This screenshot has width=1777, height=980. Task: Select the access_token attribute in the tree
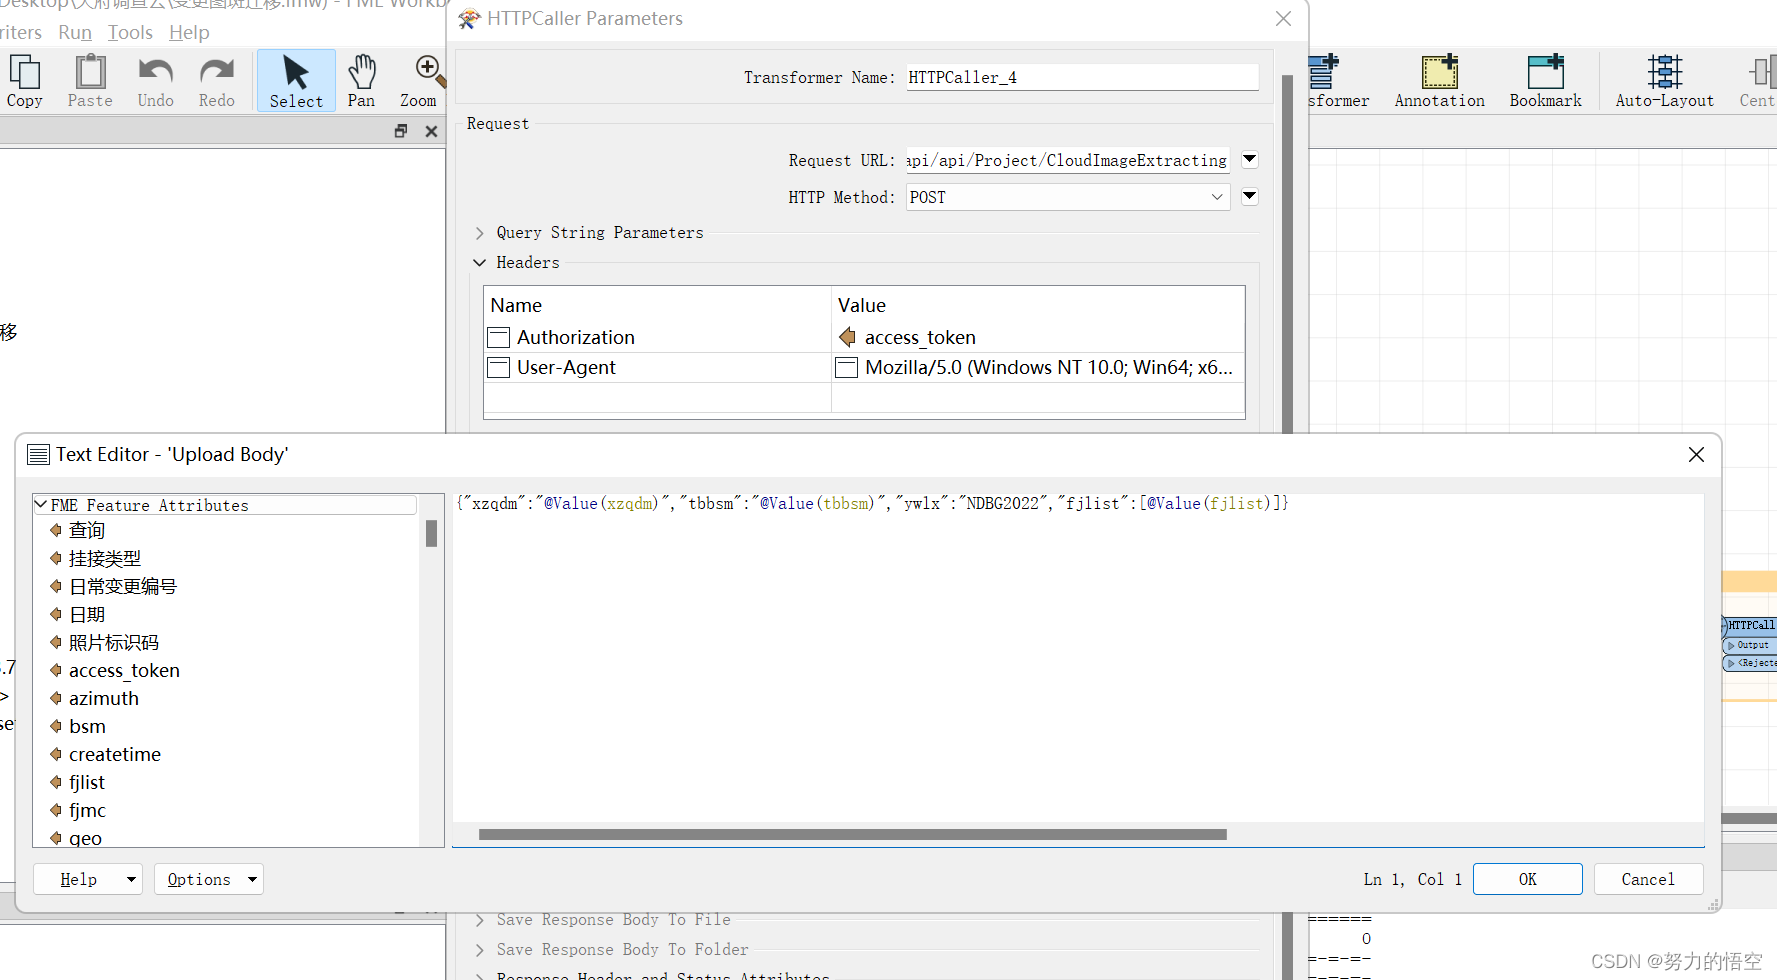pos(124,670)
